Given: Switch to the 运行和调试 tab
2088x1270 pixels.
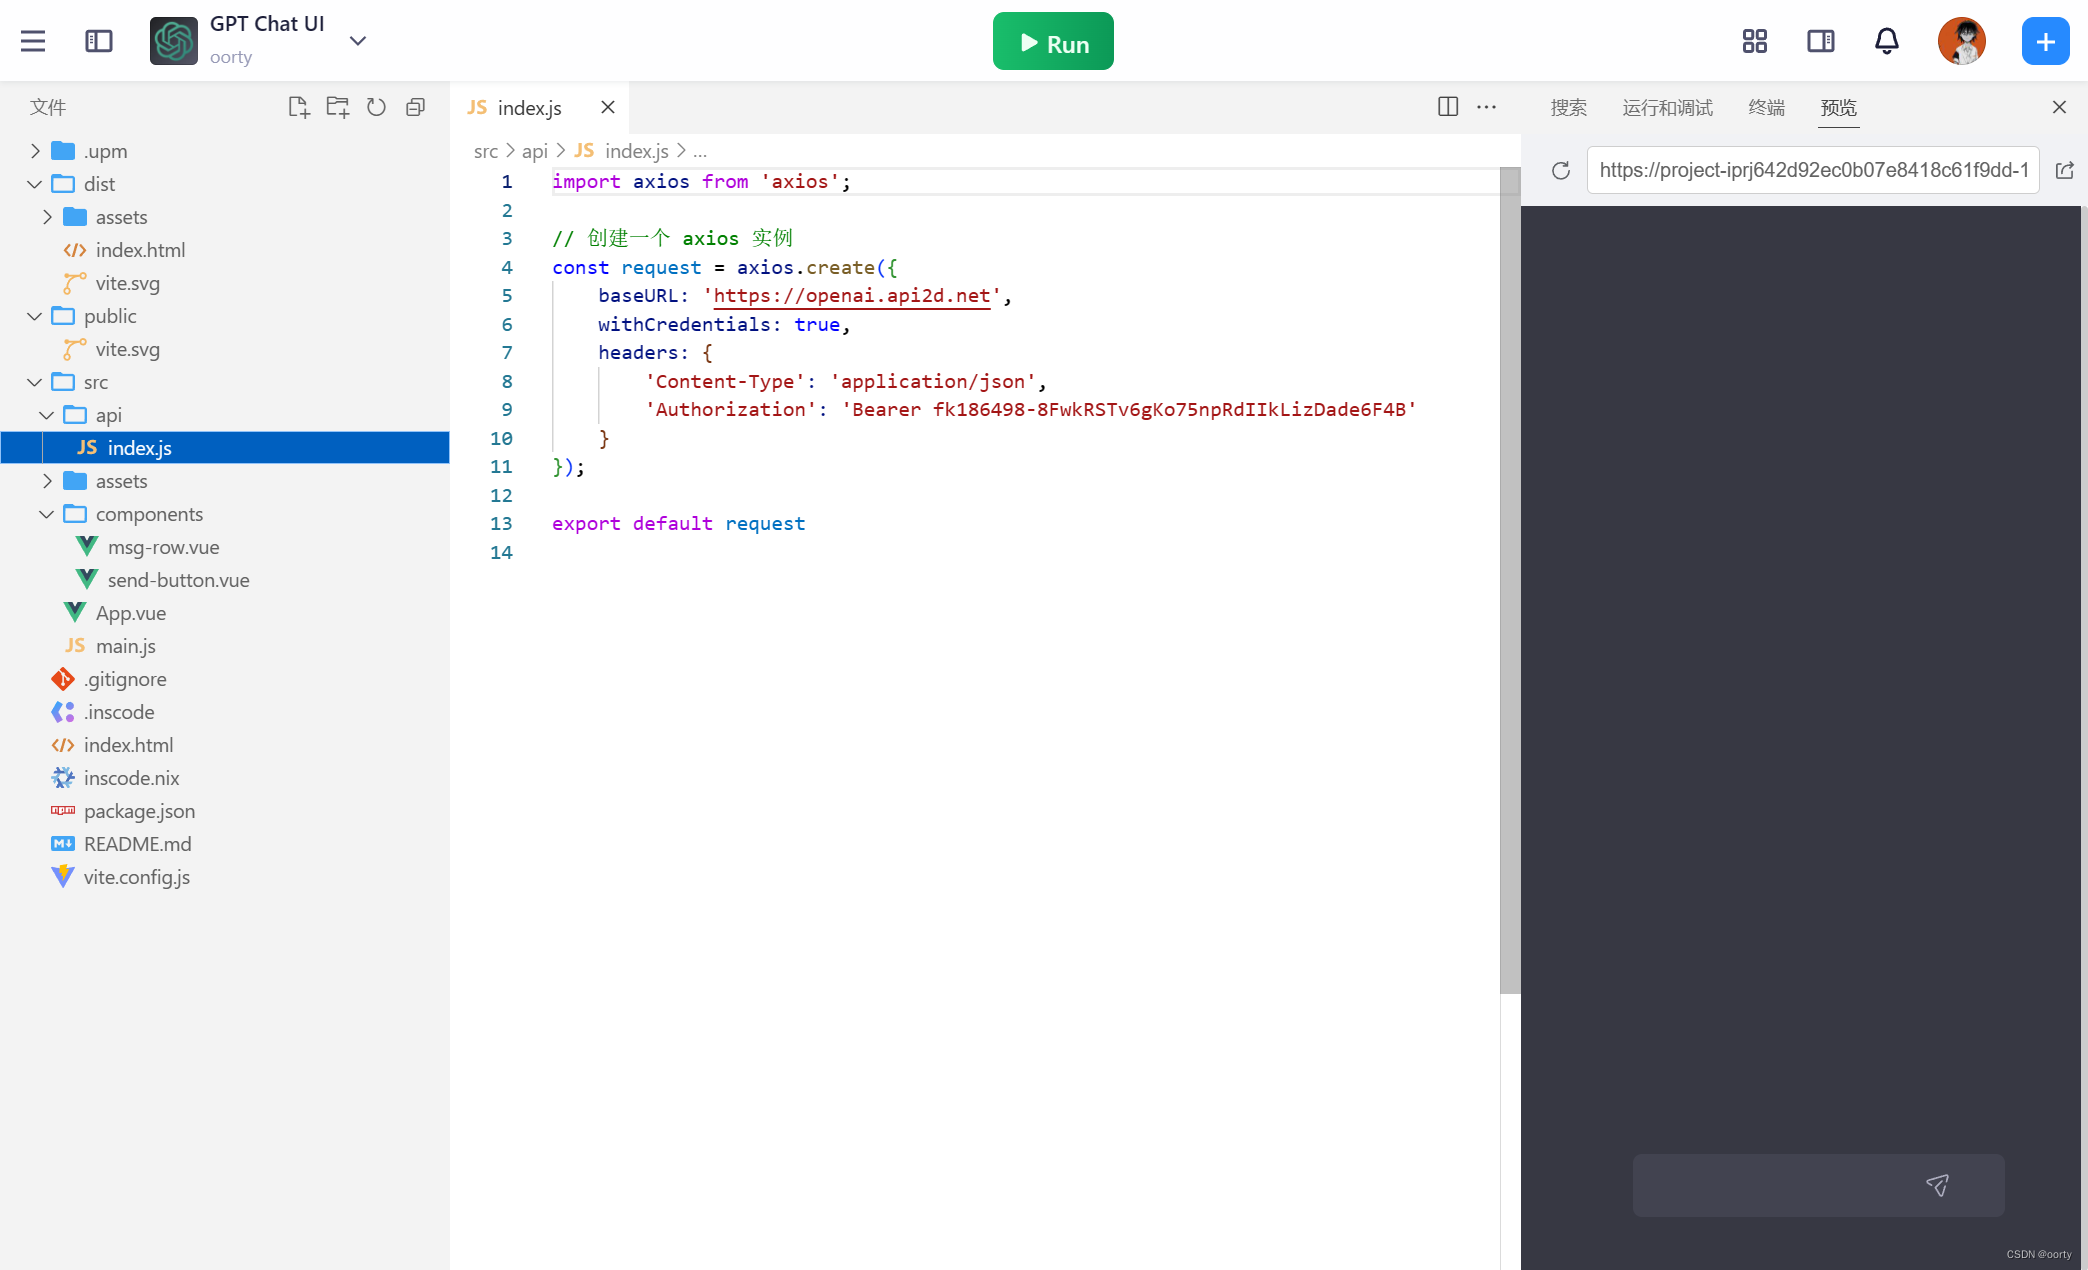Looking at the screenshot, I should [1667, 107].
